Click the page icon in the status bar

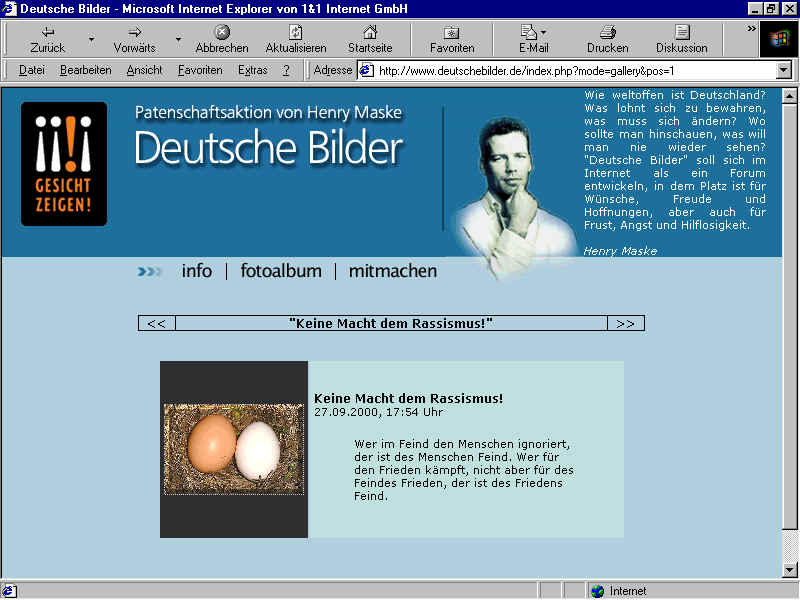10,591
